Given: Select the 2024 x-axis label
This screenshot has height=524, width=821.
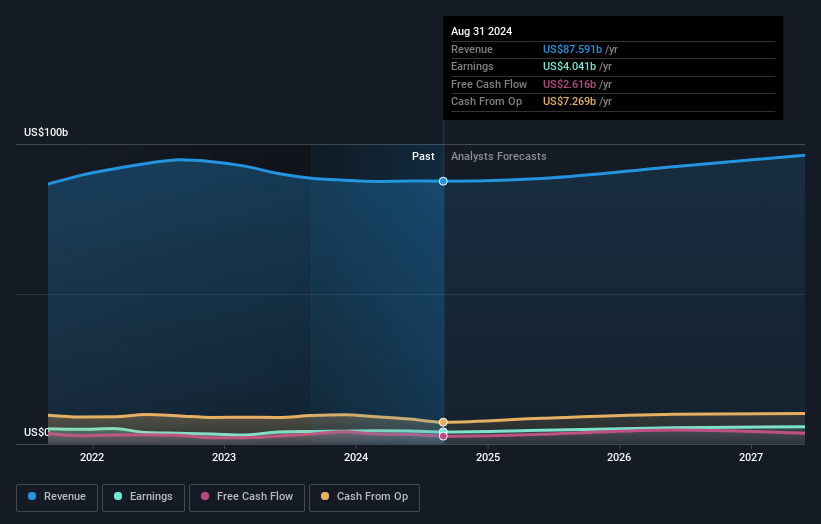Looking at the screenshot, I should tap(356, 457).
